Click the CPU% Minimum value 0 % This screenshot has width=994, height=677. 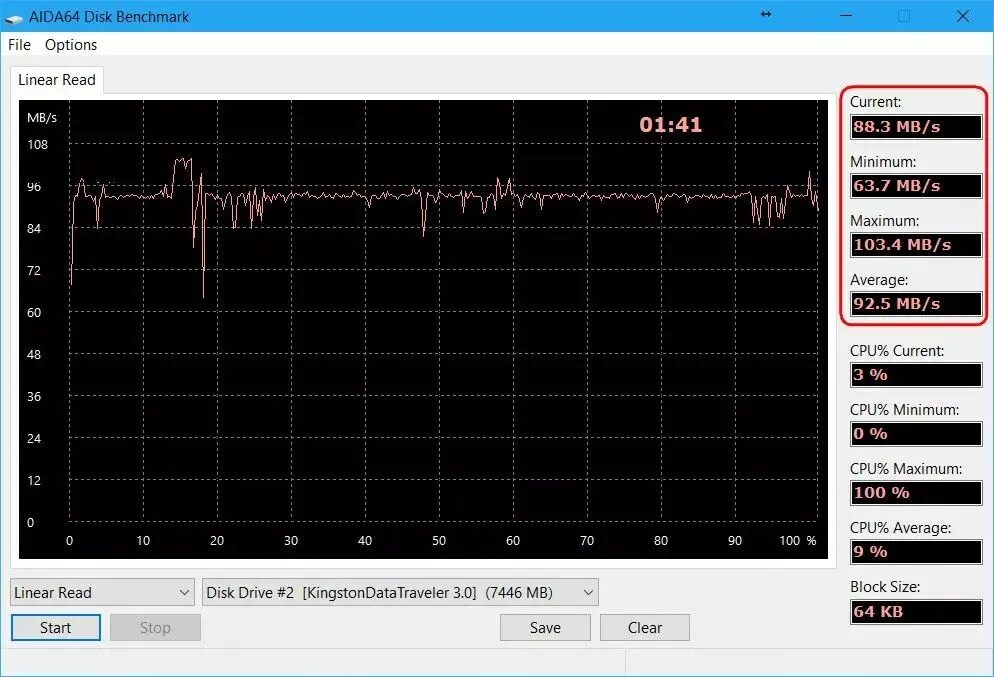(916, 434)
